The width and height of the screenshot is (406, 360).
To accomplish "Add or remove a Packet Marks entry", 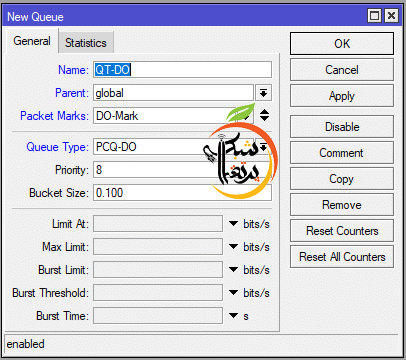I will pos(264,115).
